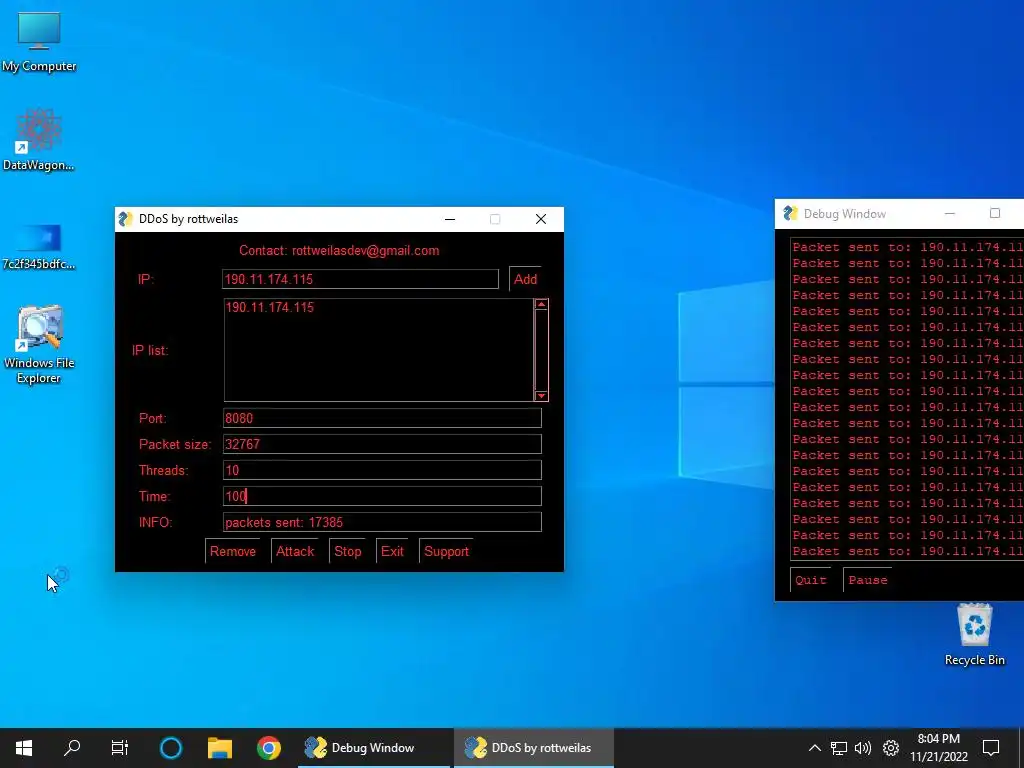
Task: Click the IP list scroll down arrow
Action: pyautogui.click(x=541, y=396)
